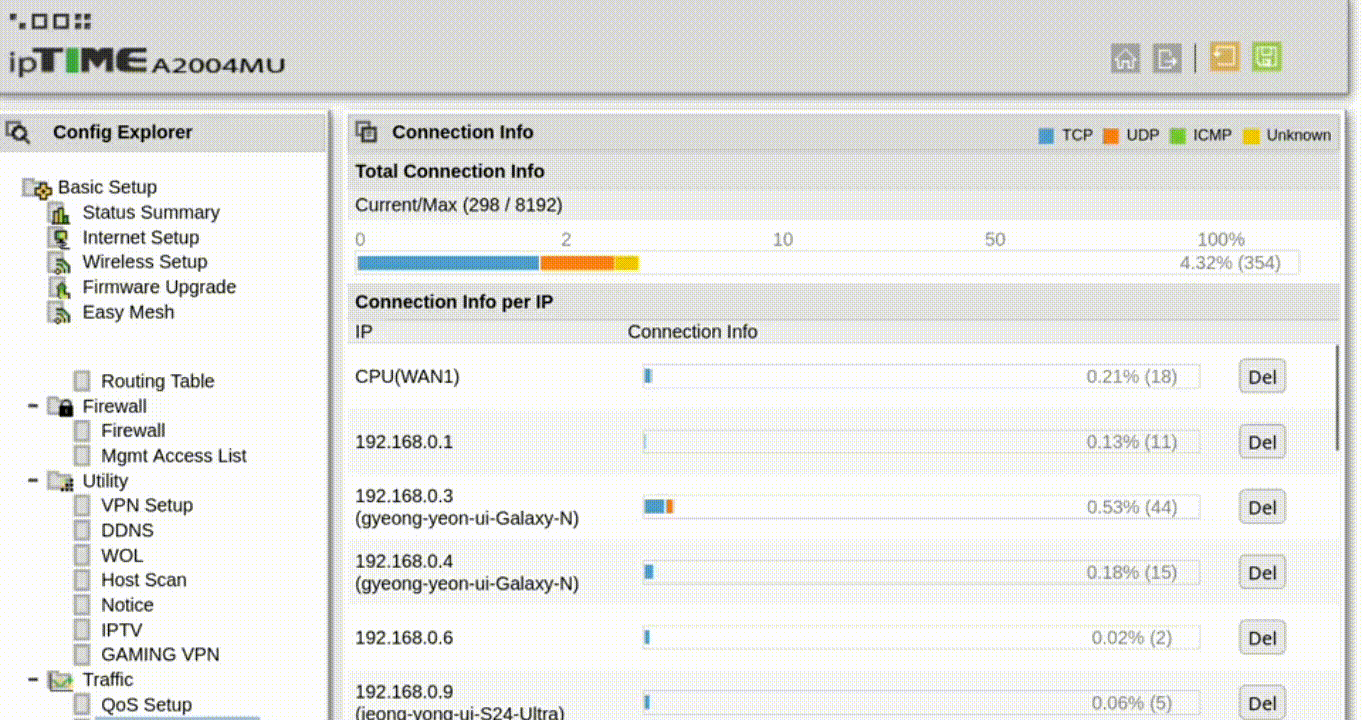Click the connection list vertical scrollbar
The width and height of the screenshot is (1362, 720).
point(1337,398)
